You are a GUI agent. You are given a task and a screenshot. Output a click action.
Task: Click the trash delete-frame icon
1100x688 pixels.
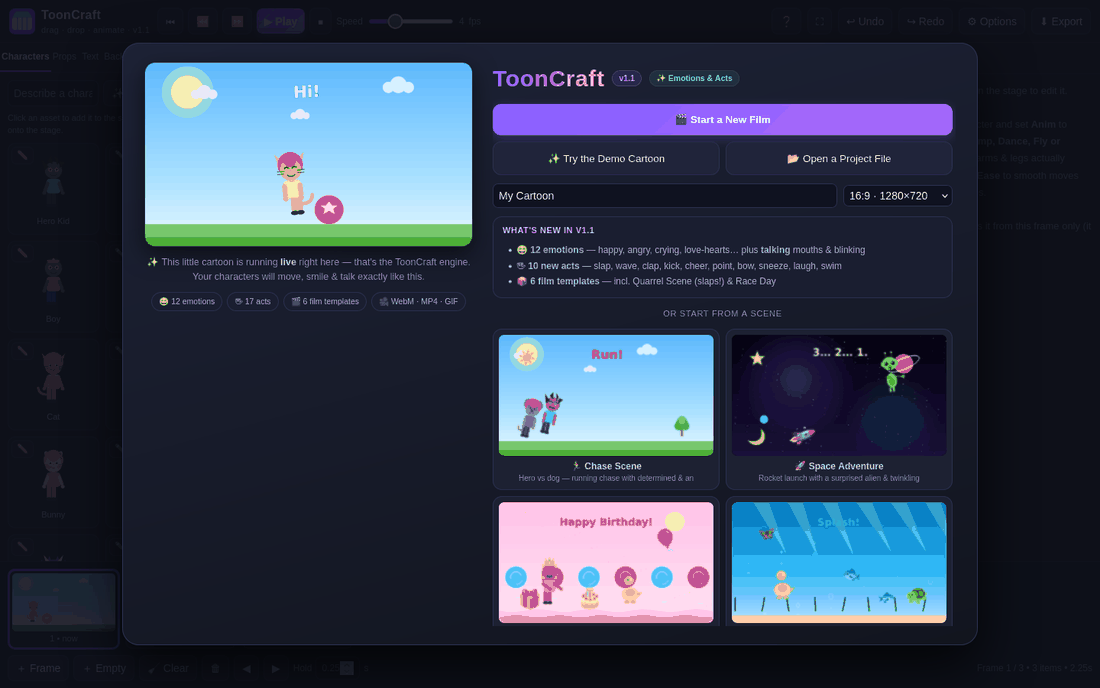pyautogui.click(x=215, y=668)
